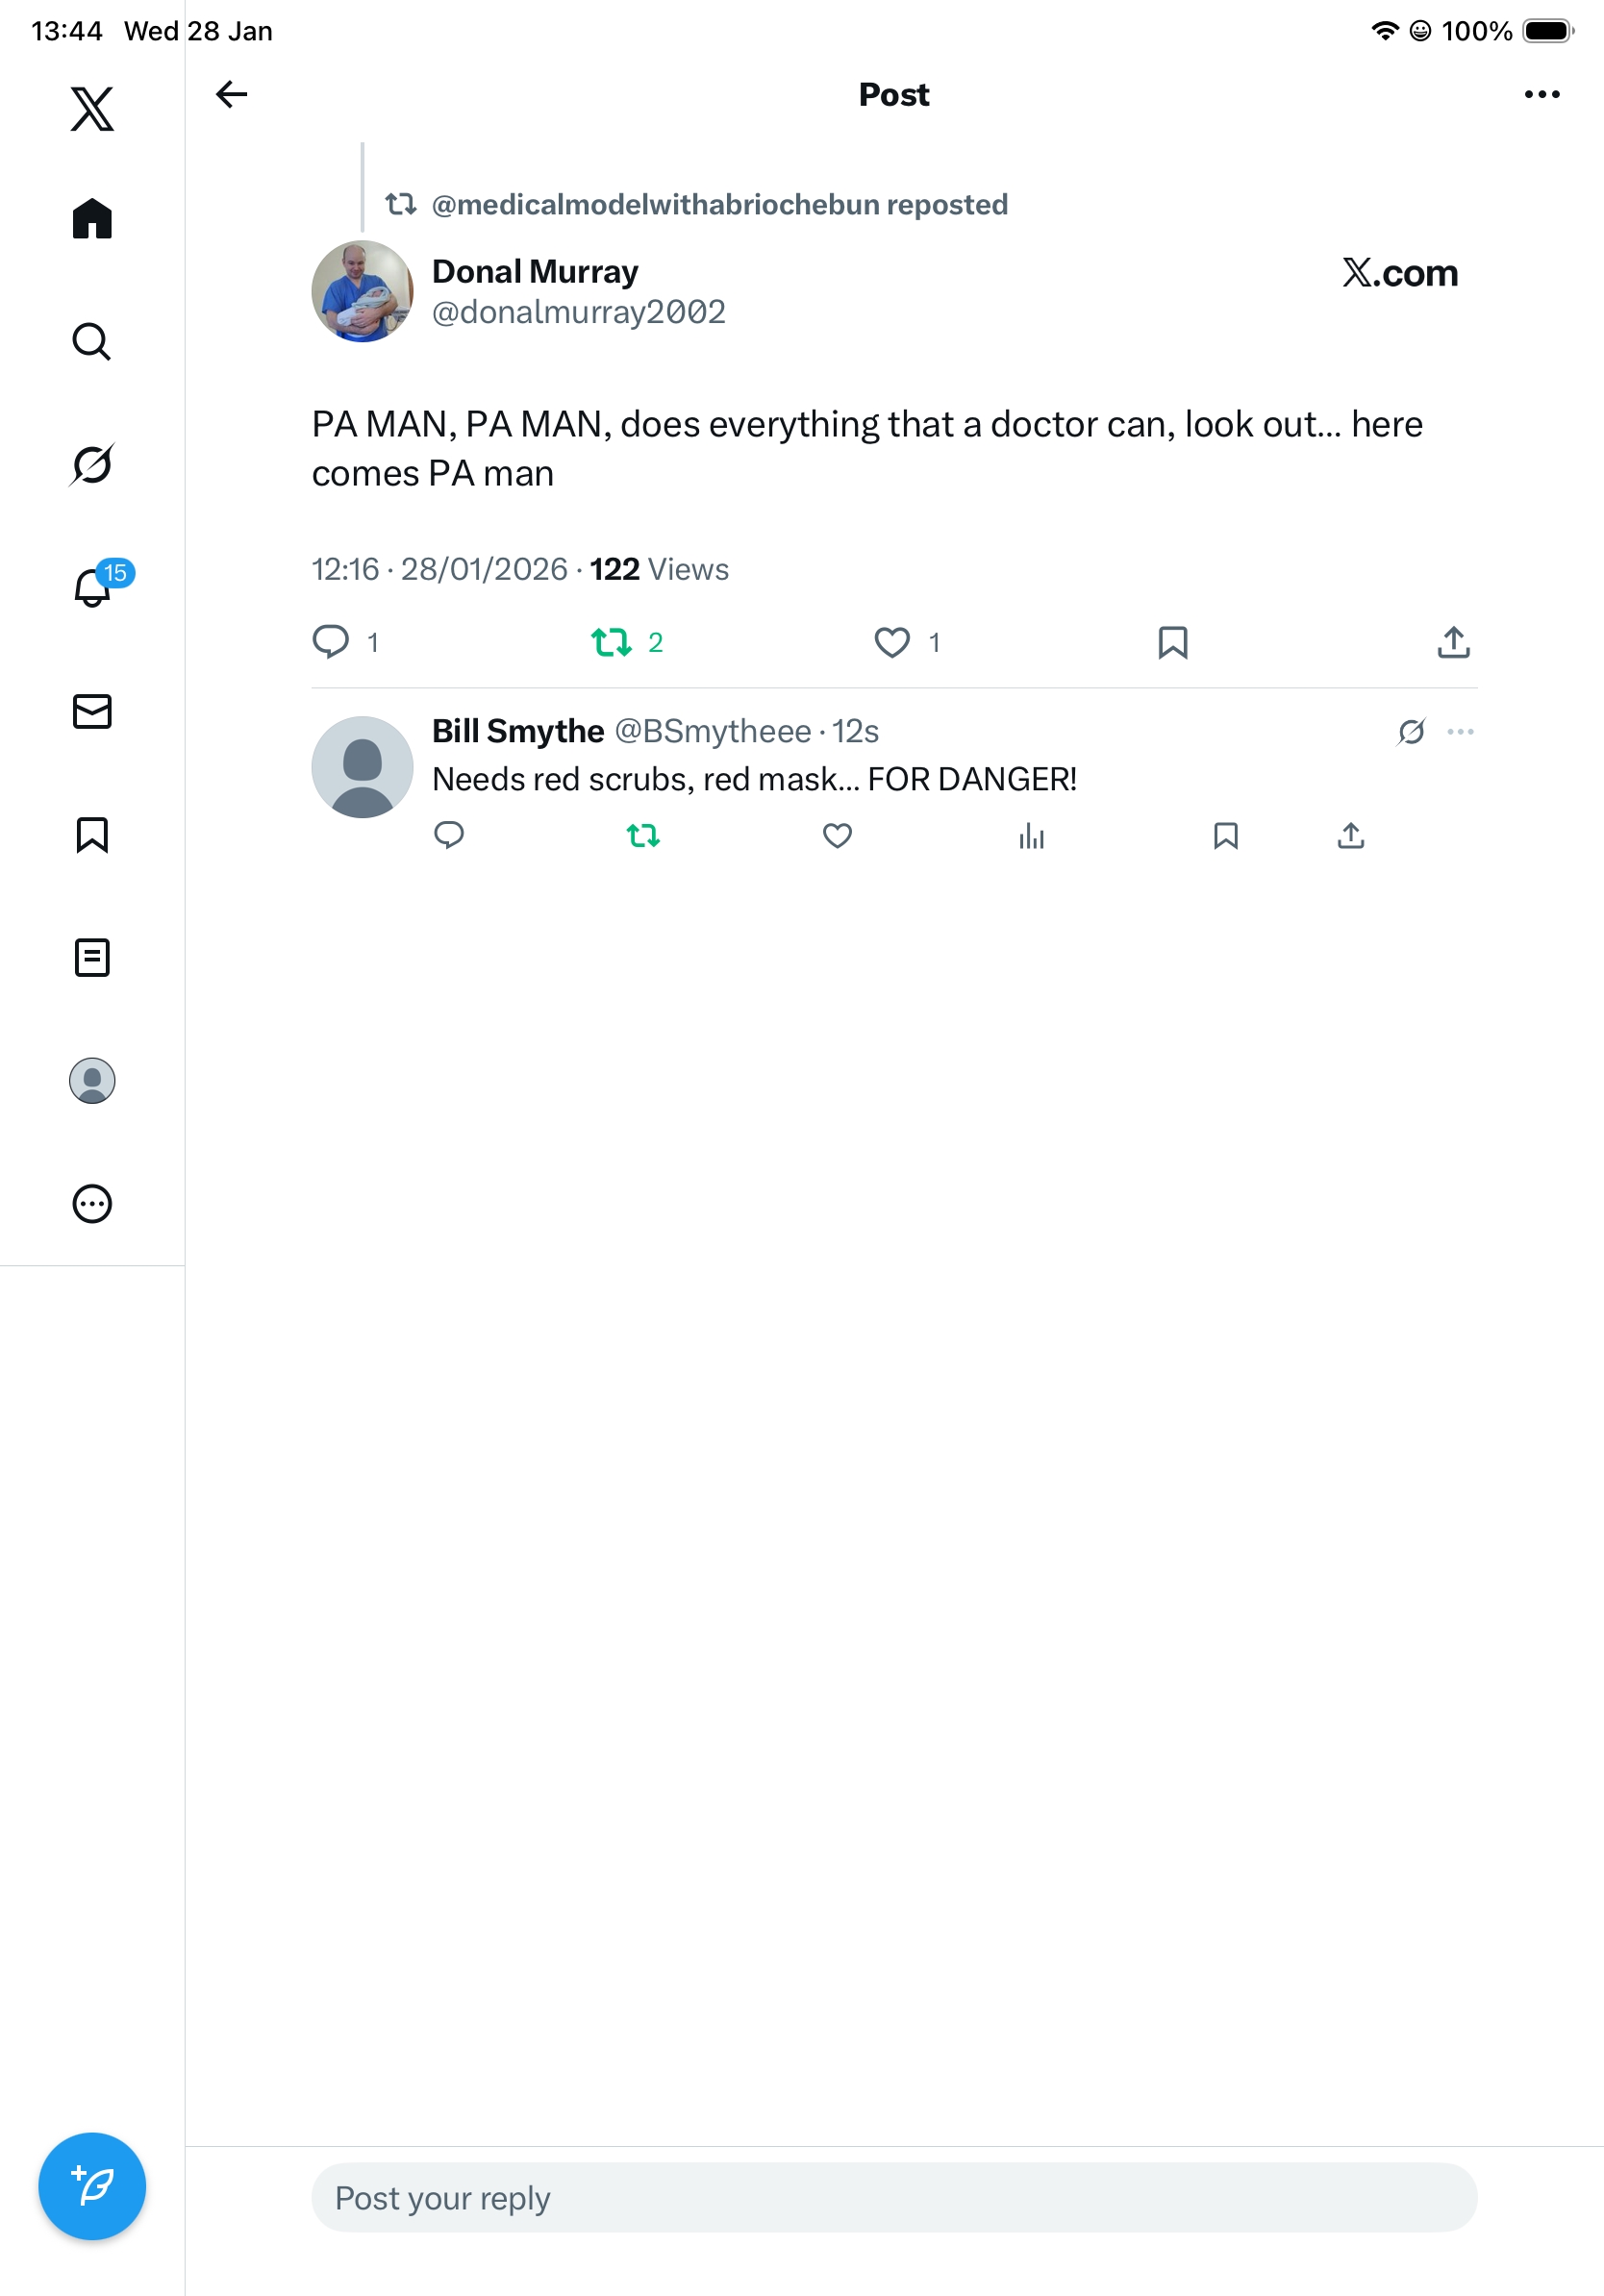Open Search in the sidebar

pos(92,341)
